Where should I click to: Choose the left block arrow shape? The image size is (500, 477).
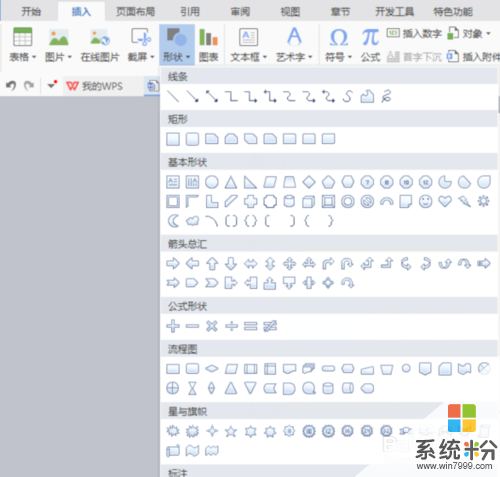point(192,264)
